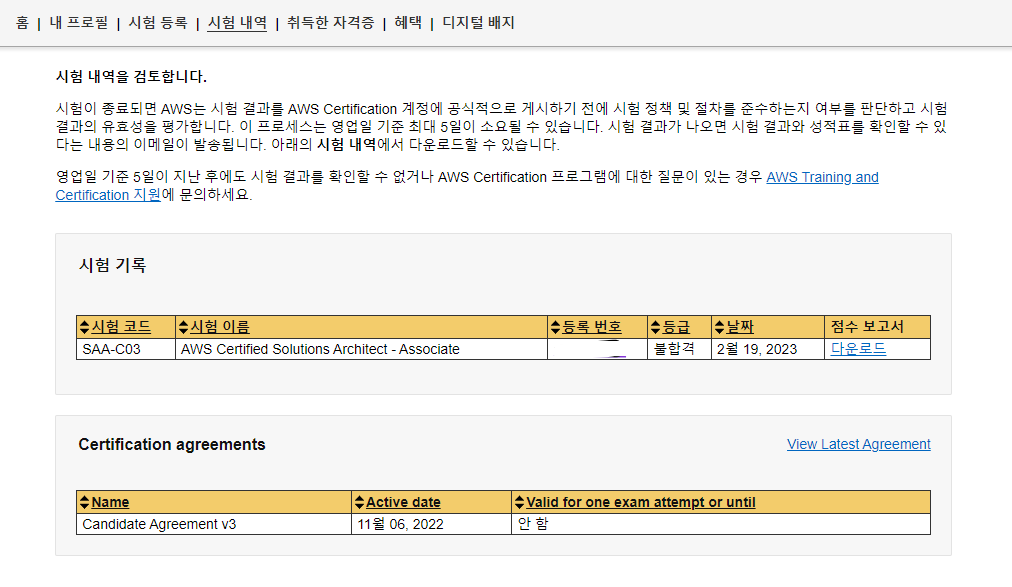Open the 취득한 자격증 menu item
This screenshot has height=587, width=1012.
pos(330,23)
